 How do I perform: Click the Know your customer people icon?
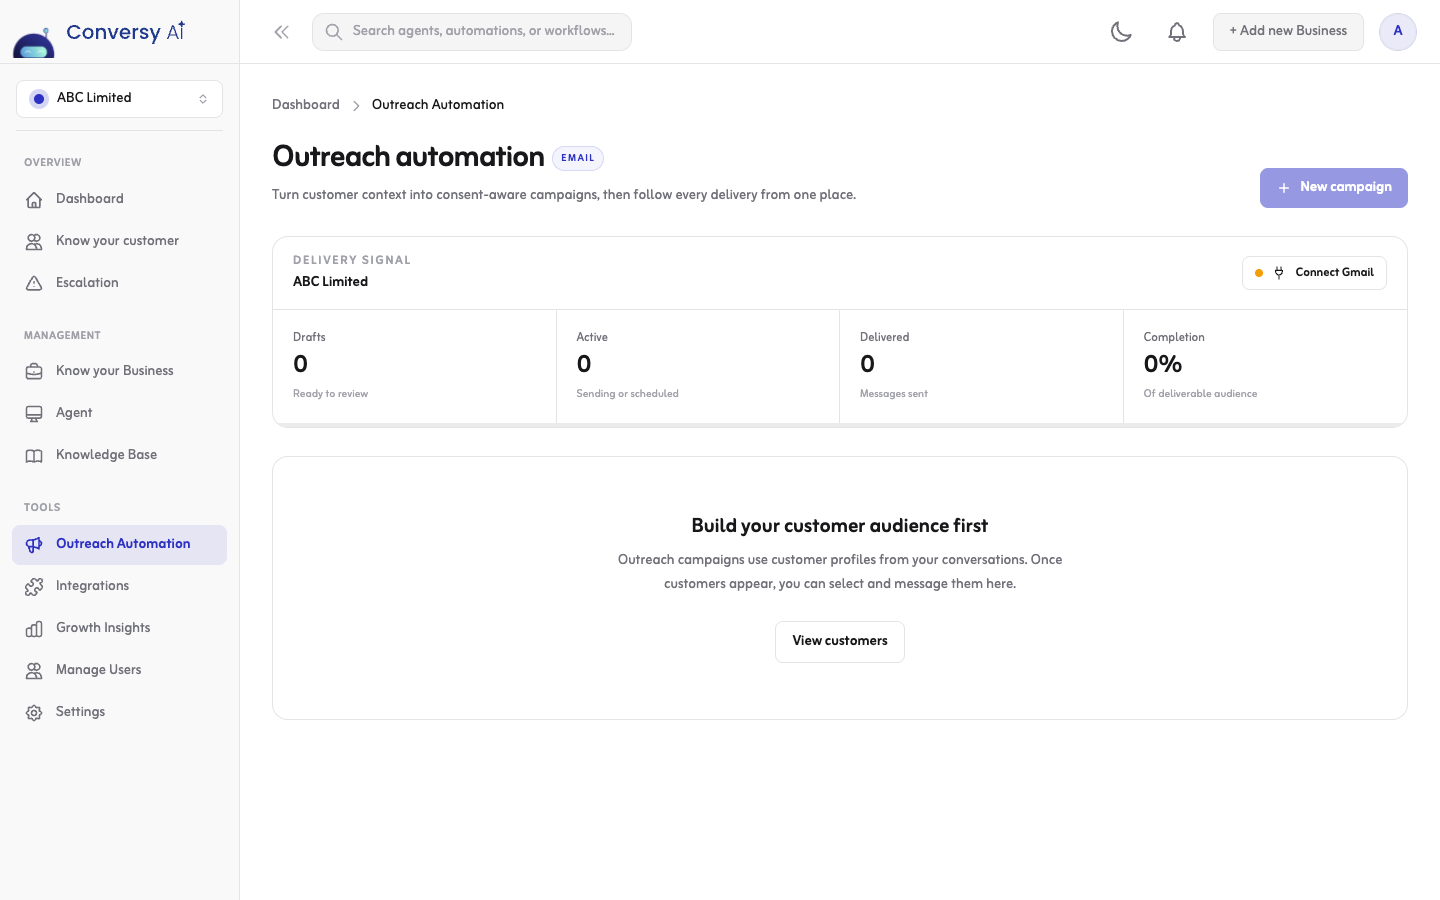click(34, 241)
